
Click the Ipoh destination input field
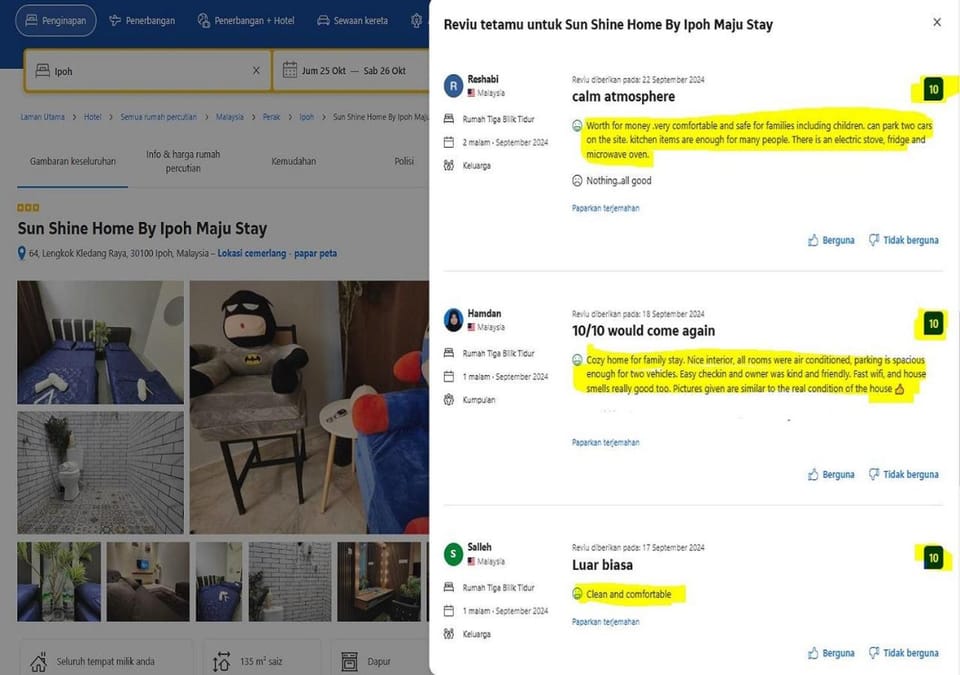point(147,70)
